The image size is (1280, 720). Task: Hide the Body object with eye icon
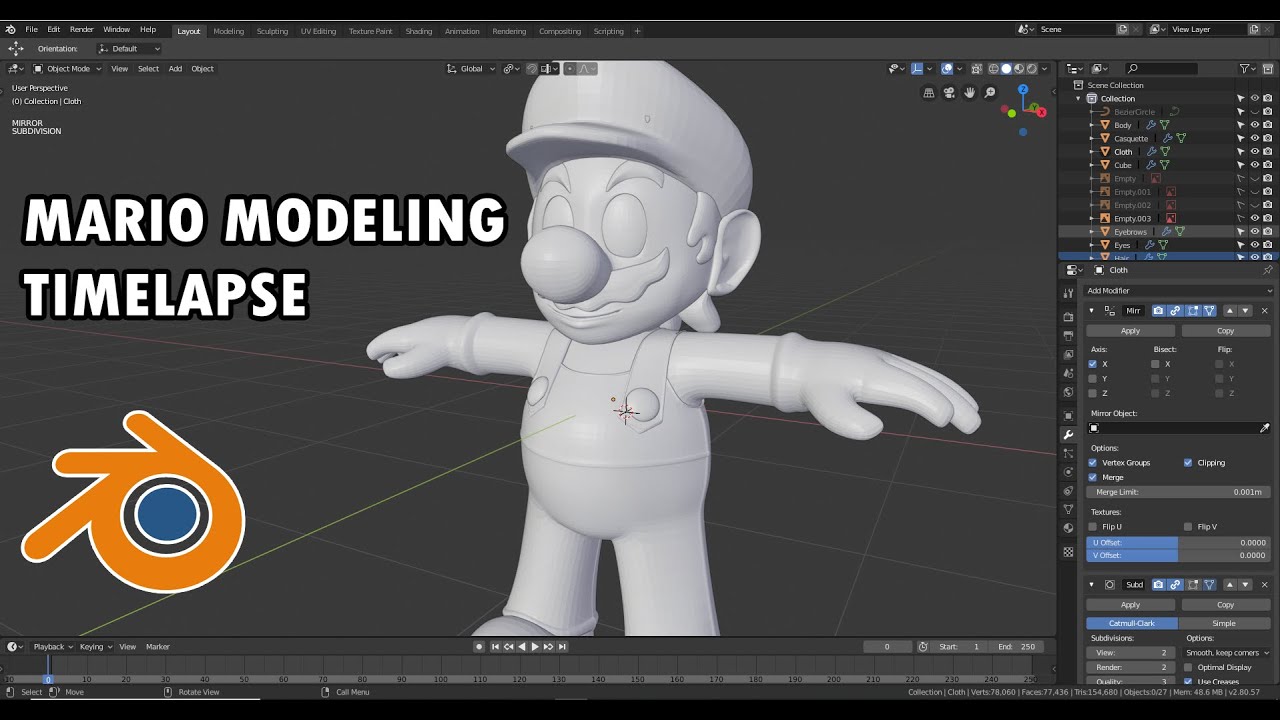tap(1254, 125)
